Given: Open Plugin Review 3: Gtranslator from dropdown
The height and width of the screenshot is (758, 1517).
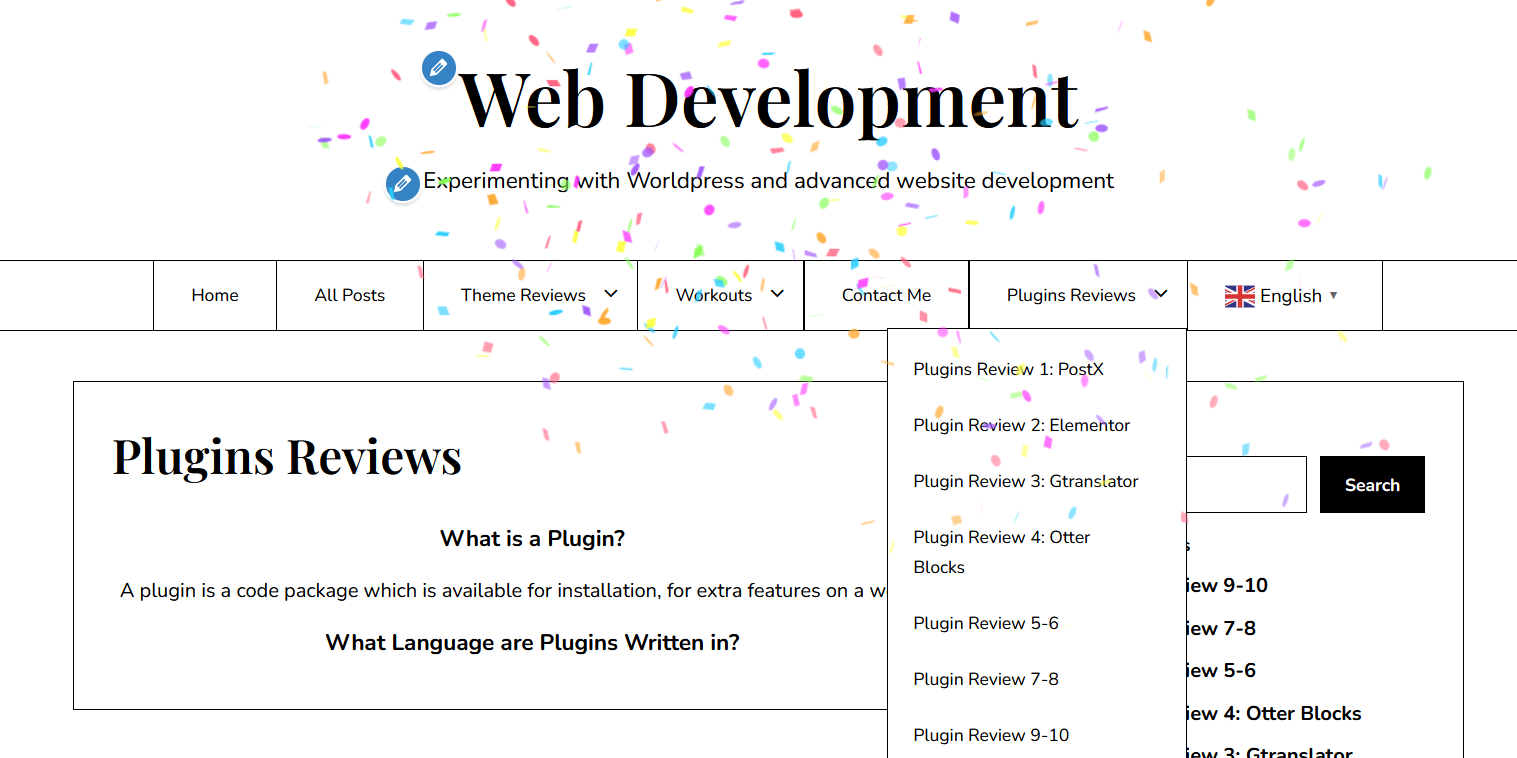Looking at the screenshot, I should pyautogui.click(x=1025, y=481).
